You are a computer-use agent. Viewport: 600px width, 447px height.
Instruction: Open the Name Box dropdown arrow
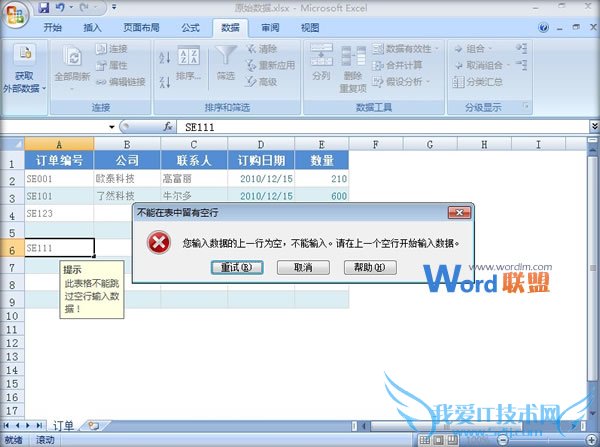coord(112,127)
